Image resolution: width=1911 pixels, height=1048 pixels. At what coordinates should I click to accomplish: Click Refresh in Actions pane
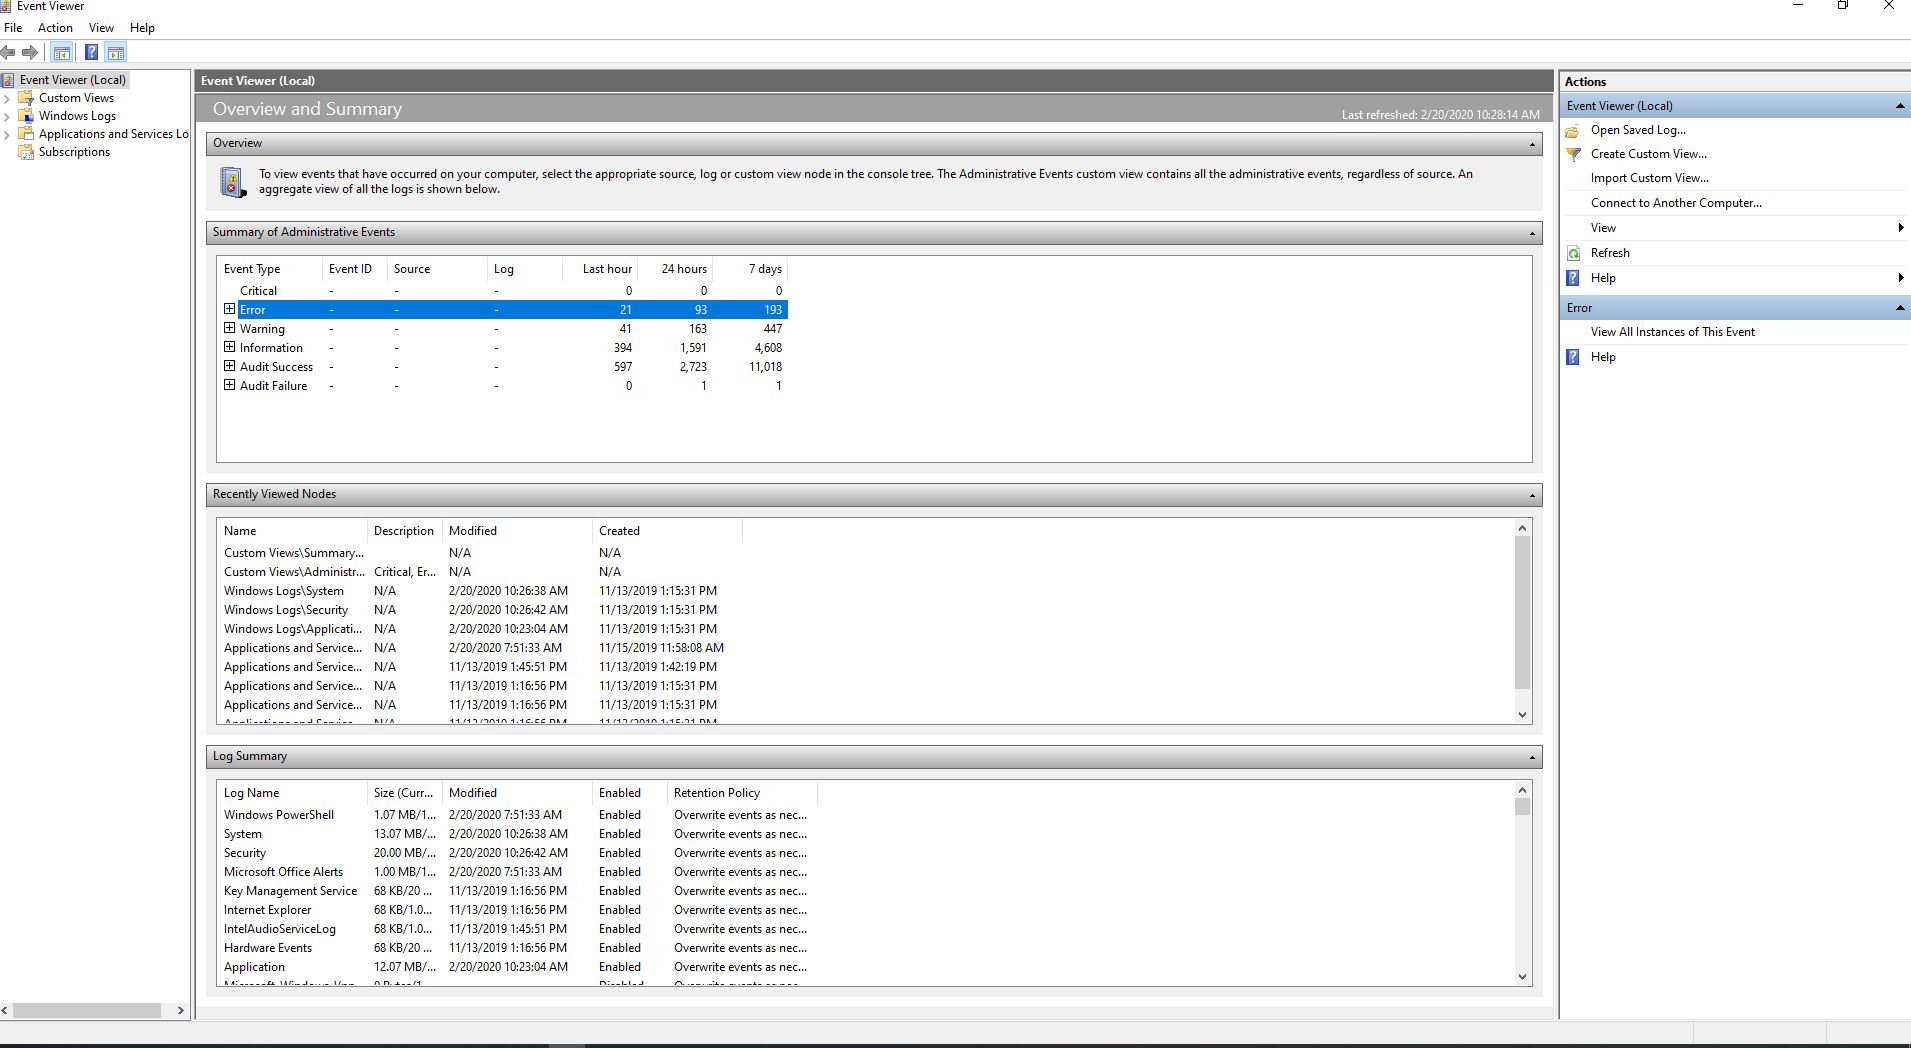click(x=1610, y=253)
